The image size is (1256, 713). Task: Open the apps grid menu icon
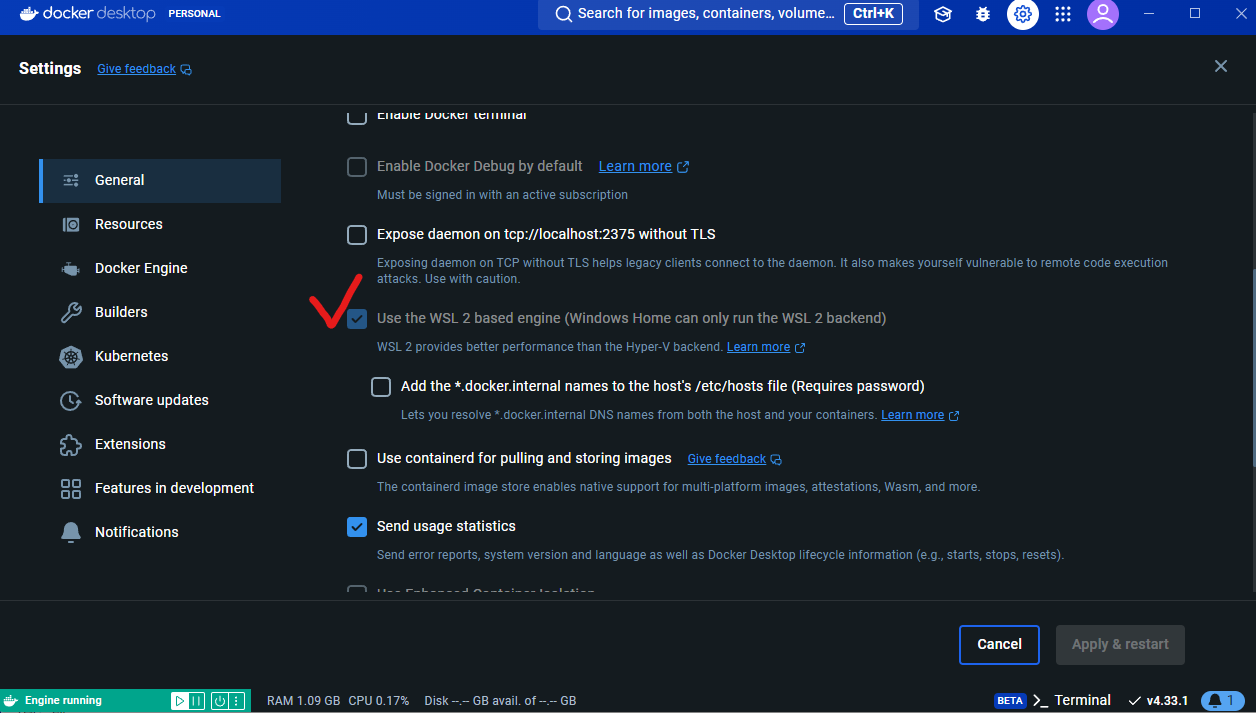1062,14
